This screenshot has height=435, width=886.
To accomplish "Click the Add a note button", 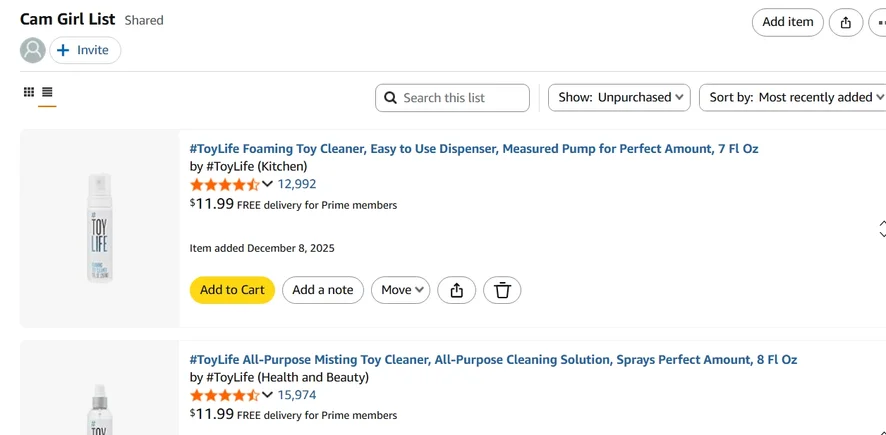I will (322, 290).
